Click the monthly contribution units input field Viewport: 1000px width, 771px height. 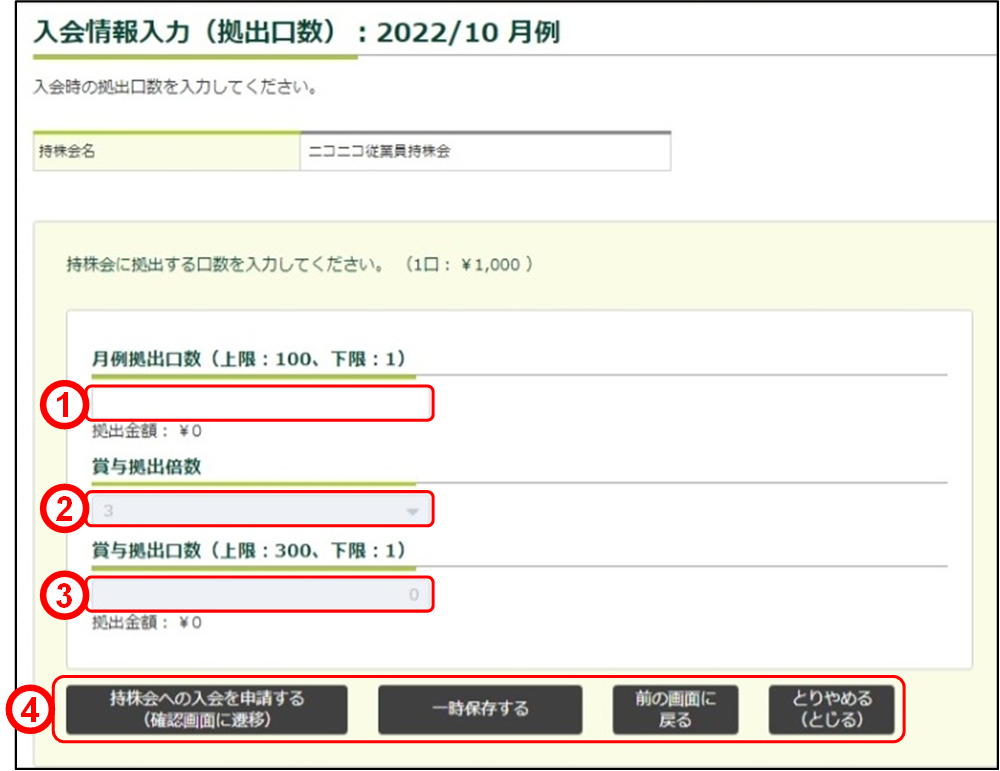coord(260,403)
